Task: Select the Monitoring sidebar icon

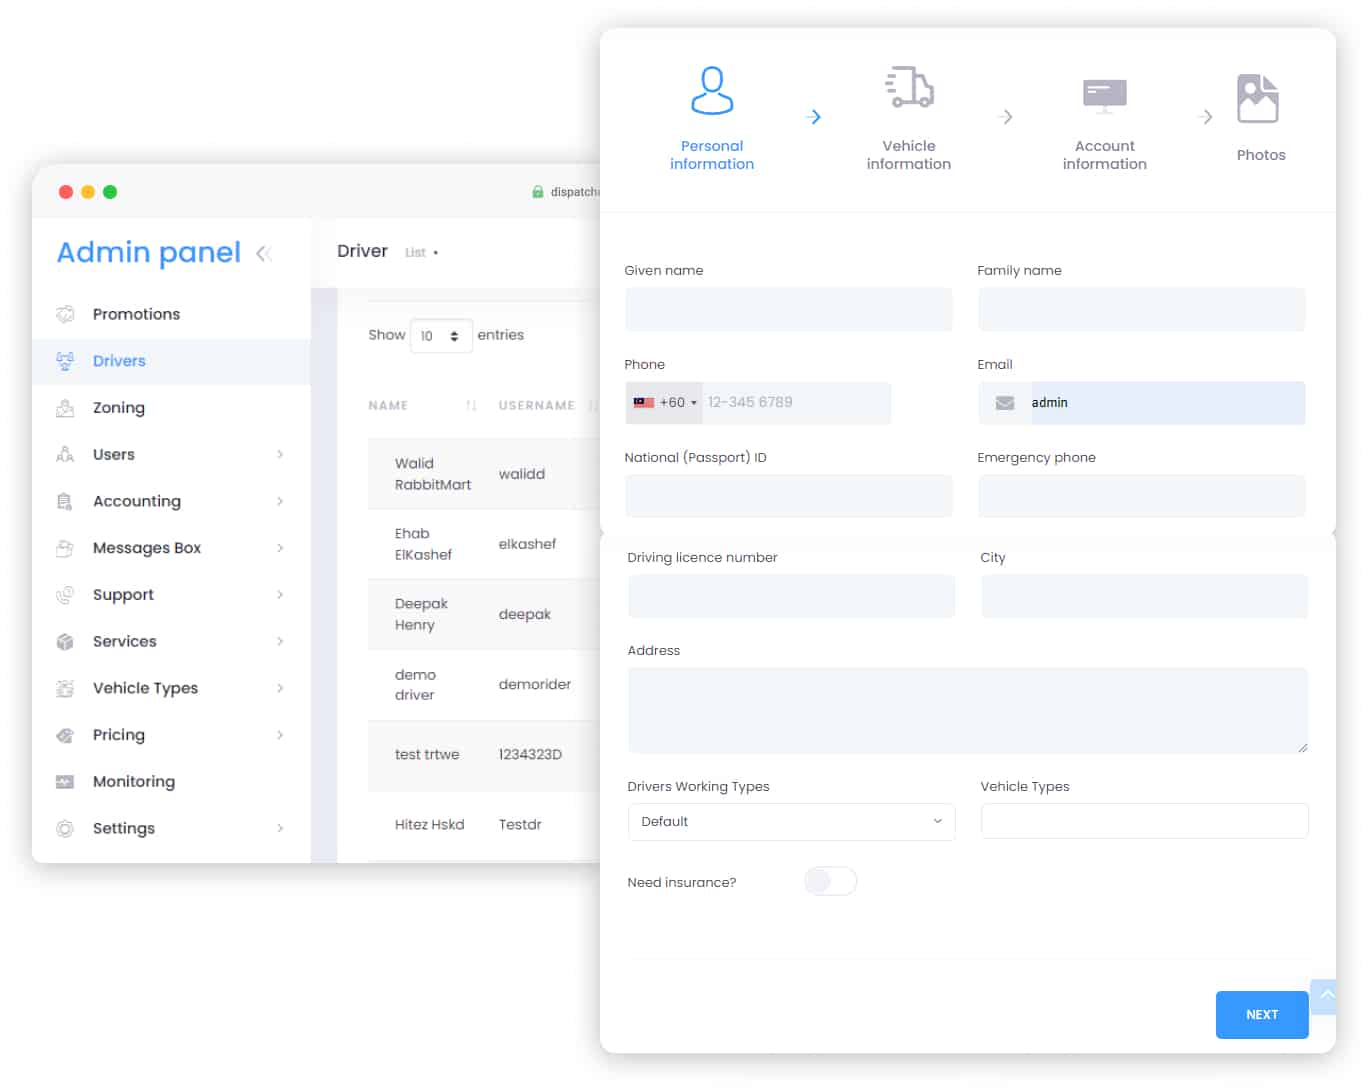Action: 64,781
